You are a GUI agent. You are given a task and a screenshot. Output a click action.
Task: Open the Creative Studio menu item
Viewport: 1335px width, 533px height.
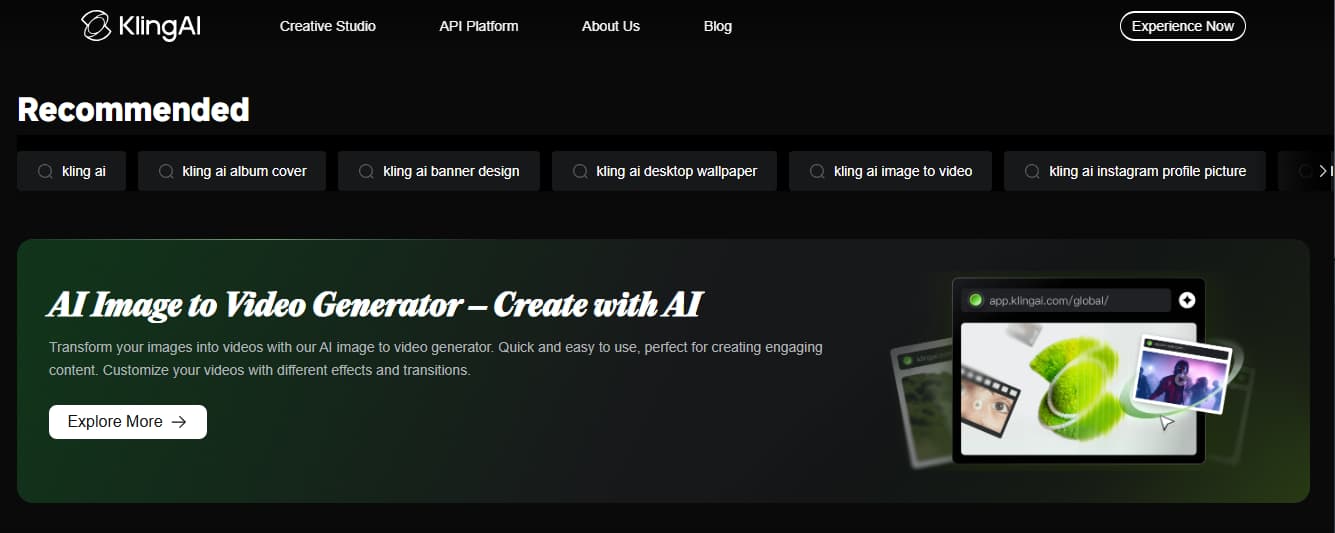tap(327, 26)
